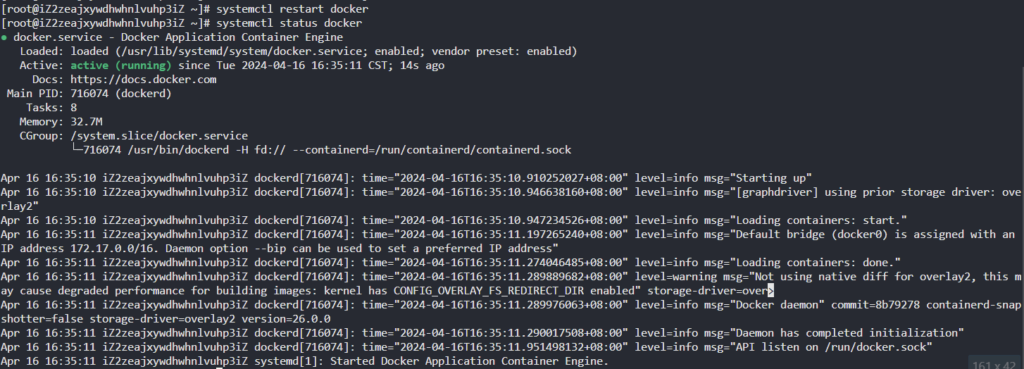
Task: Click the 'systemctl status docker' command text
Action: pos(289,24)
